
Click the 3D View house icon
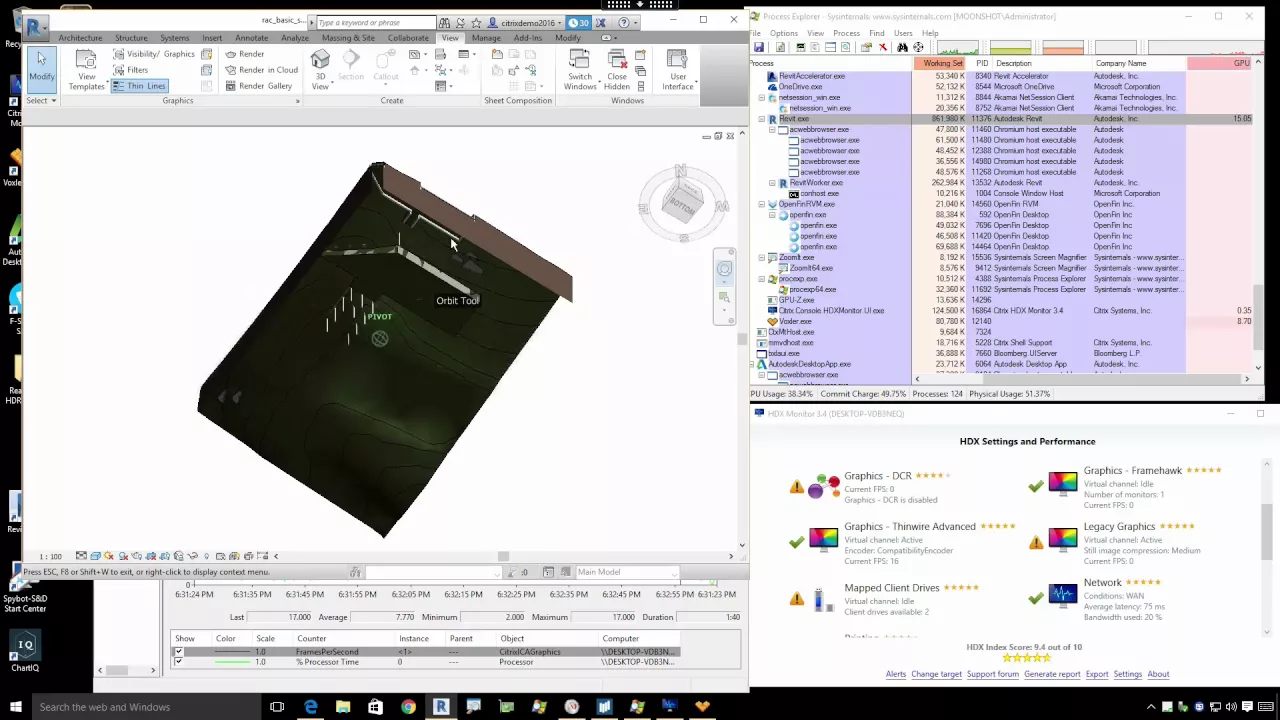[320, 60]
